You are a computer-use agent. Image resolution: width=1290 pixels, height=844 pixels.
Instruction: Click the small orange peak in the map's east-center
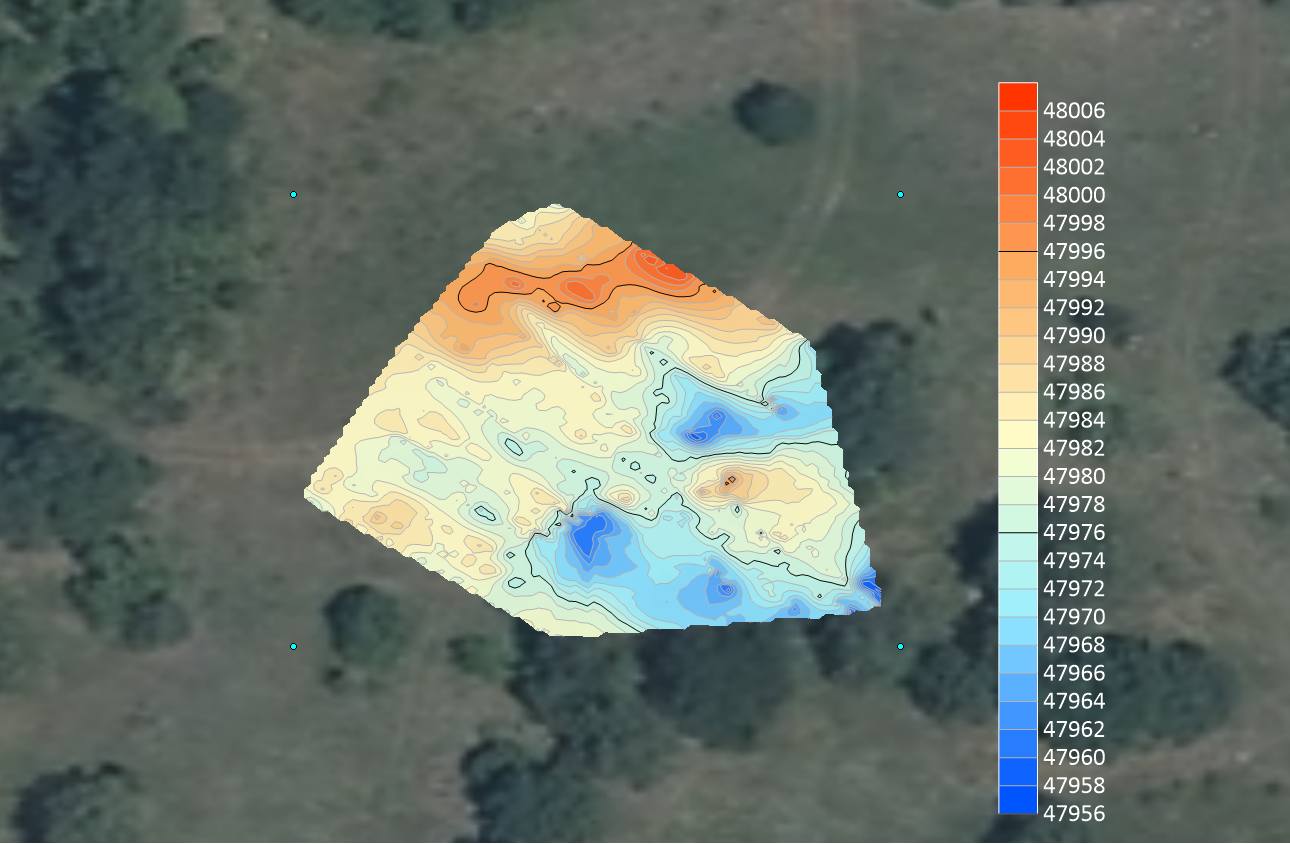729,483
